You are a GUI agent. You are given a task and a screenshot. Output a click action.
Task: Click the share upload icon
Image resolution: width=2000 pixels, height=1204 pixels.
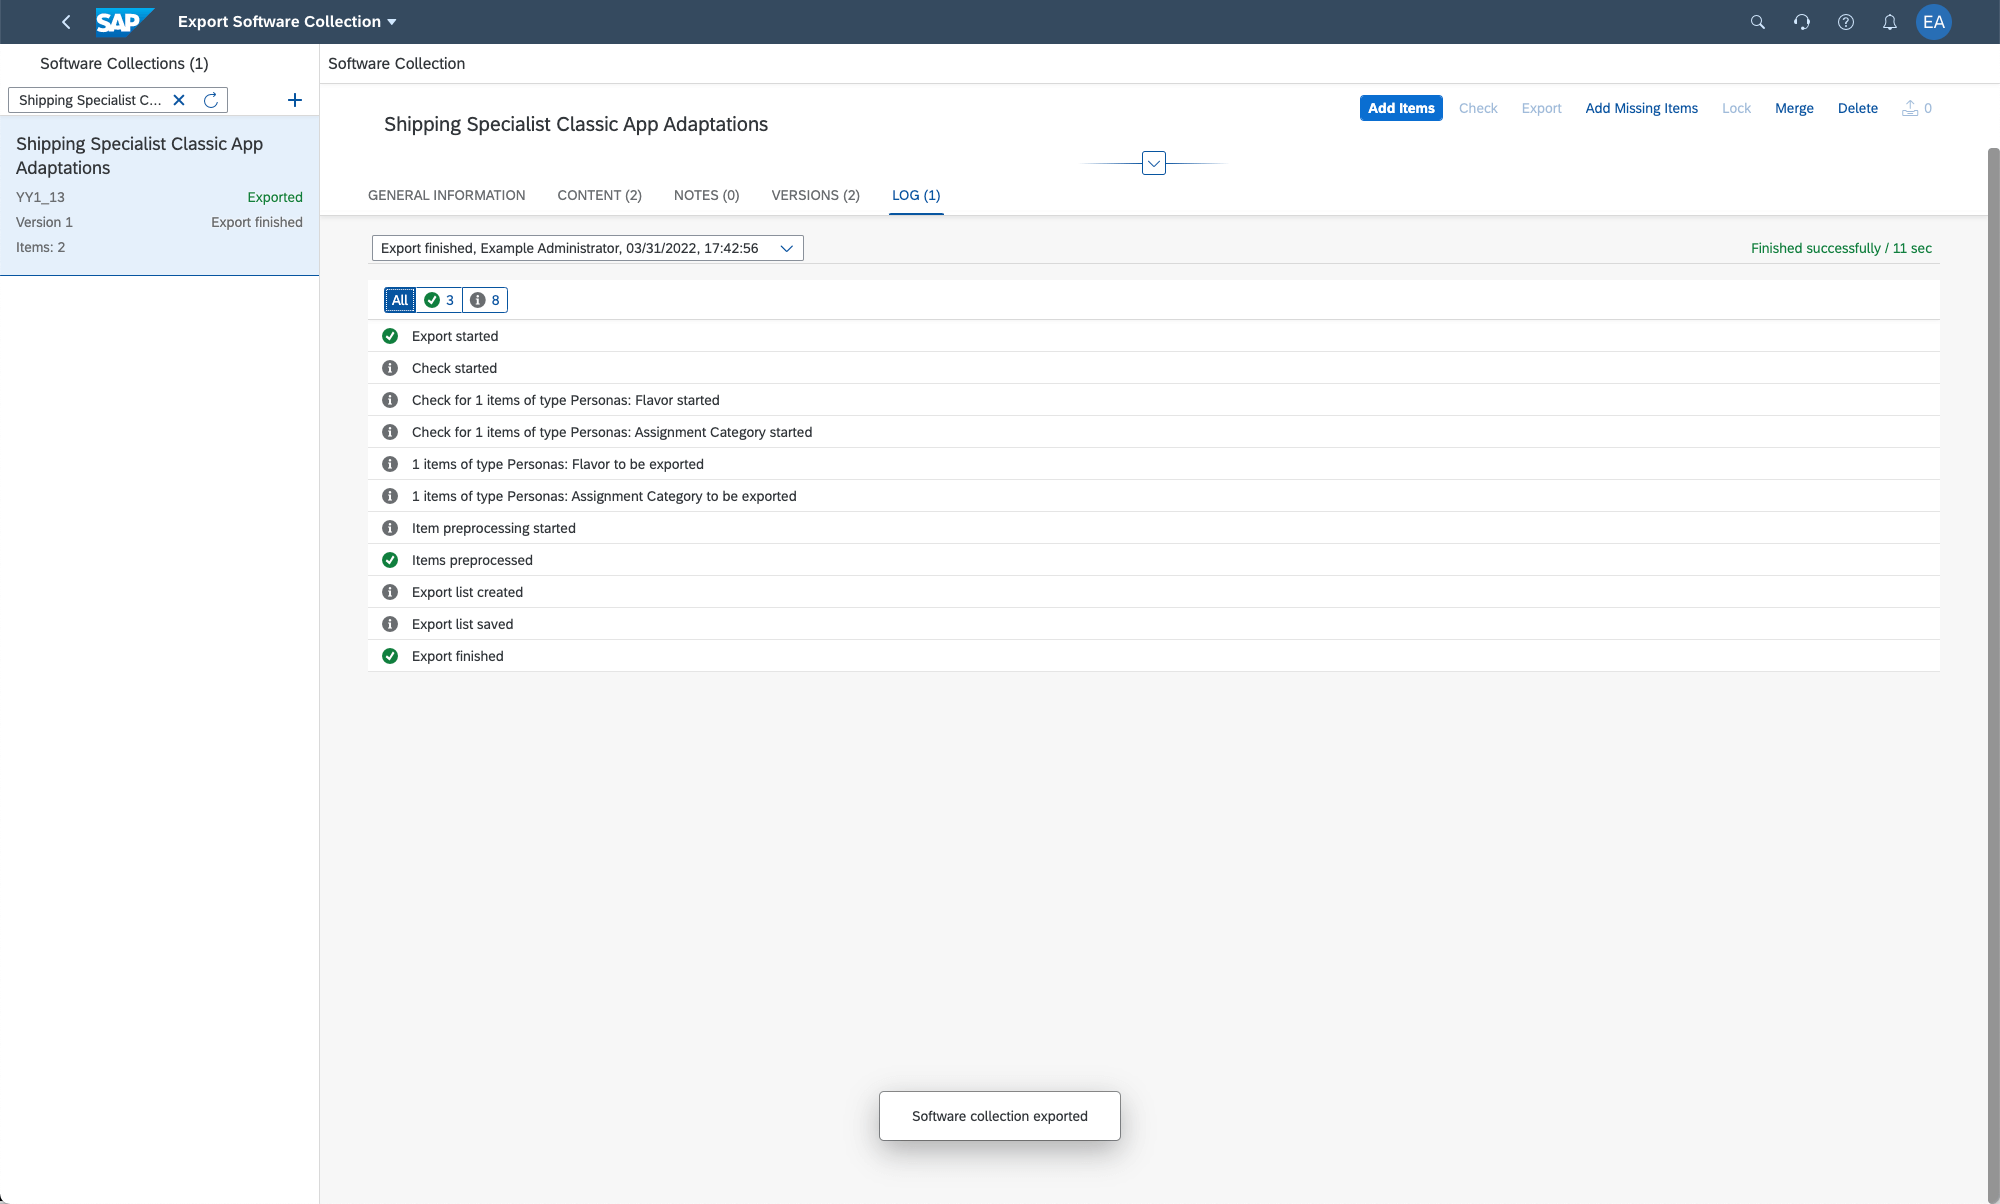click(x=1910, y=108)
